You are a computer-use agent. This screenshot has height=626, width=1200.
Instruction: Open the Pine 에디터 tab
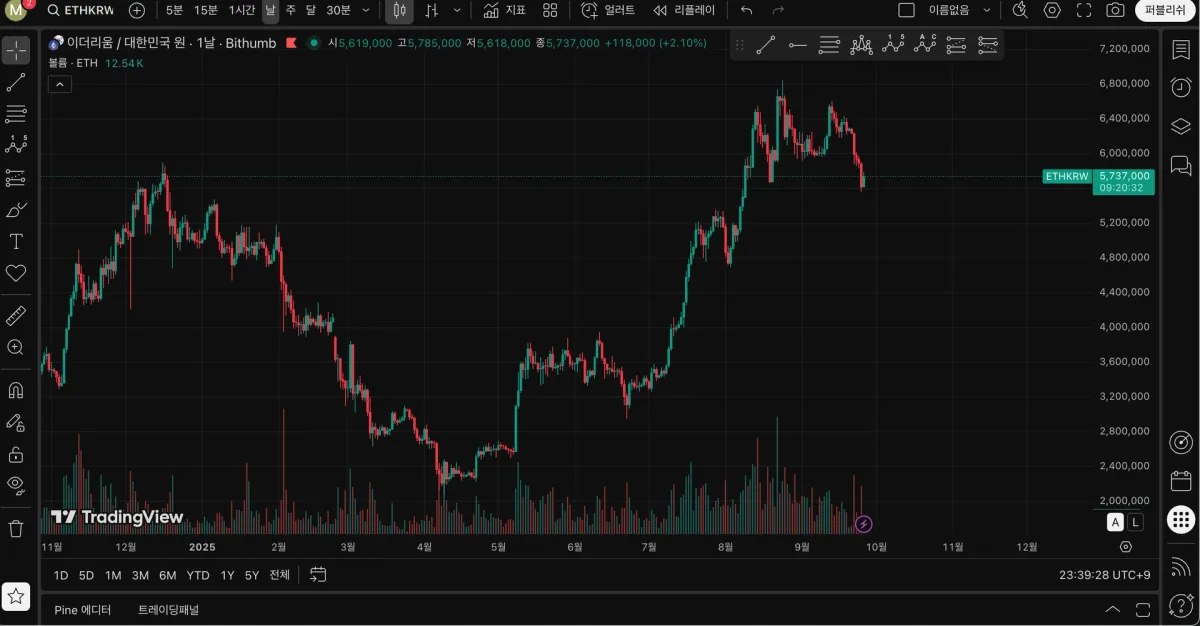pos(83,609)
